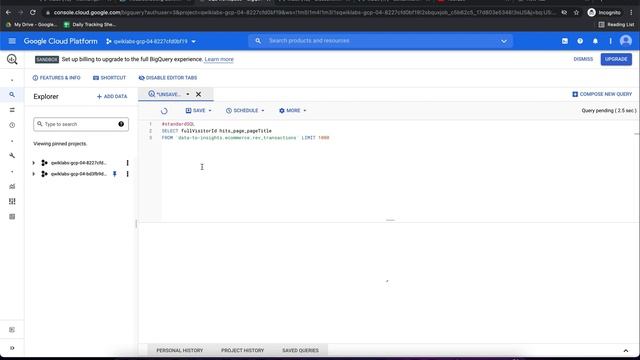Open the Google Cloud hamburger navigation menu
Screen dimensions: 640x360
coord(12,41)
